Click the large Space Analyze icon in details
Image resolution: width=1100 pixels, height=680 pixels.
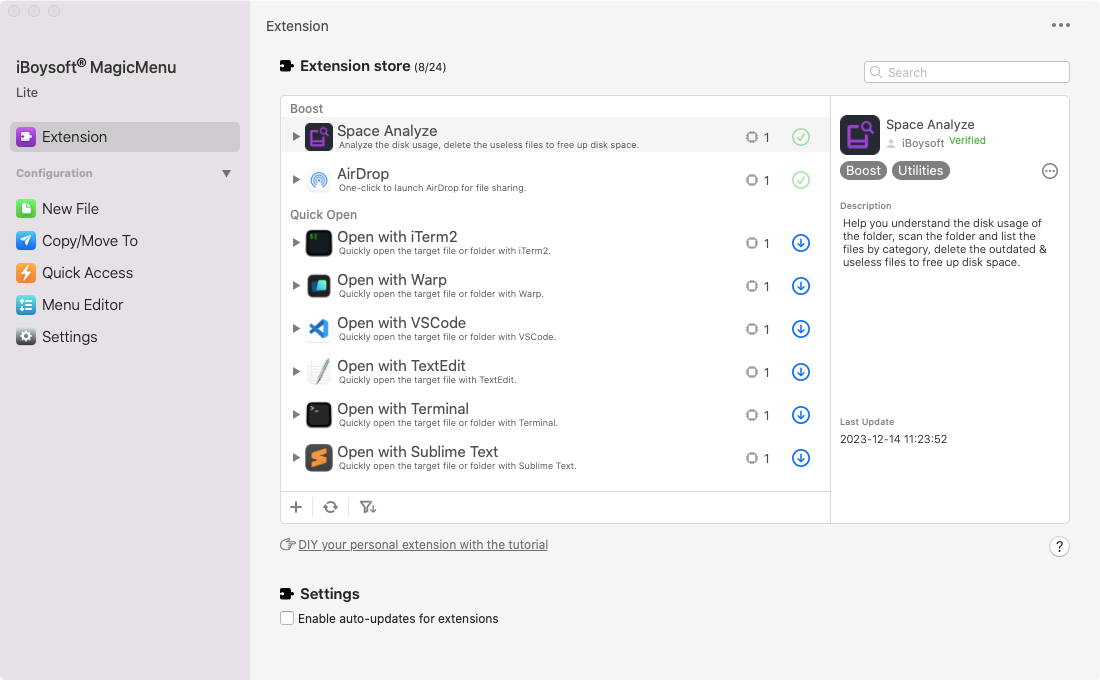pos(859,135)
